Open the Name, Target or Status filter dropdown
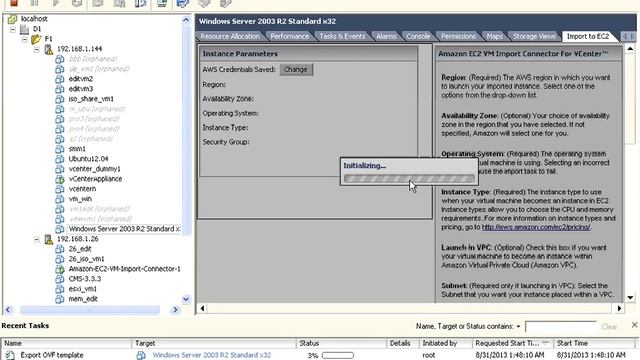Screen dimensions: 640x360 [518, 327]
